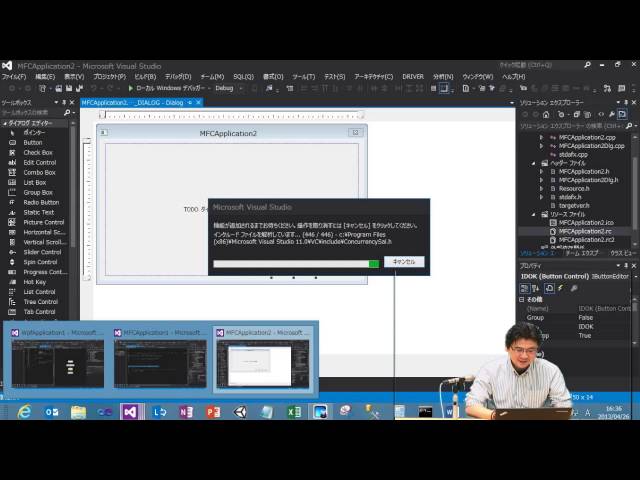
Task: Click the progress bar in the dialog
Action: [296, 264]
